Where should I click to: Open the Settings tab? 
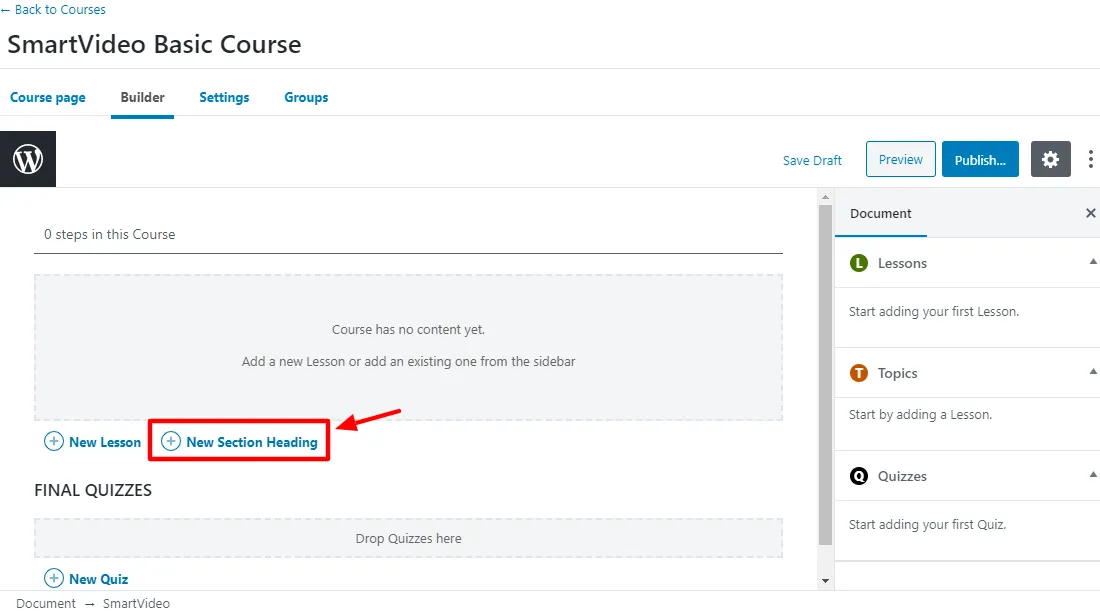coord(224,97)
